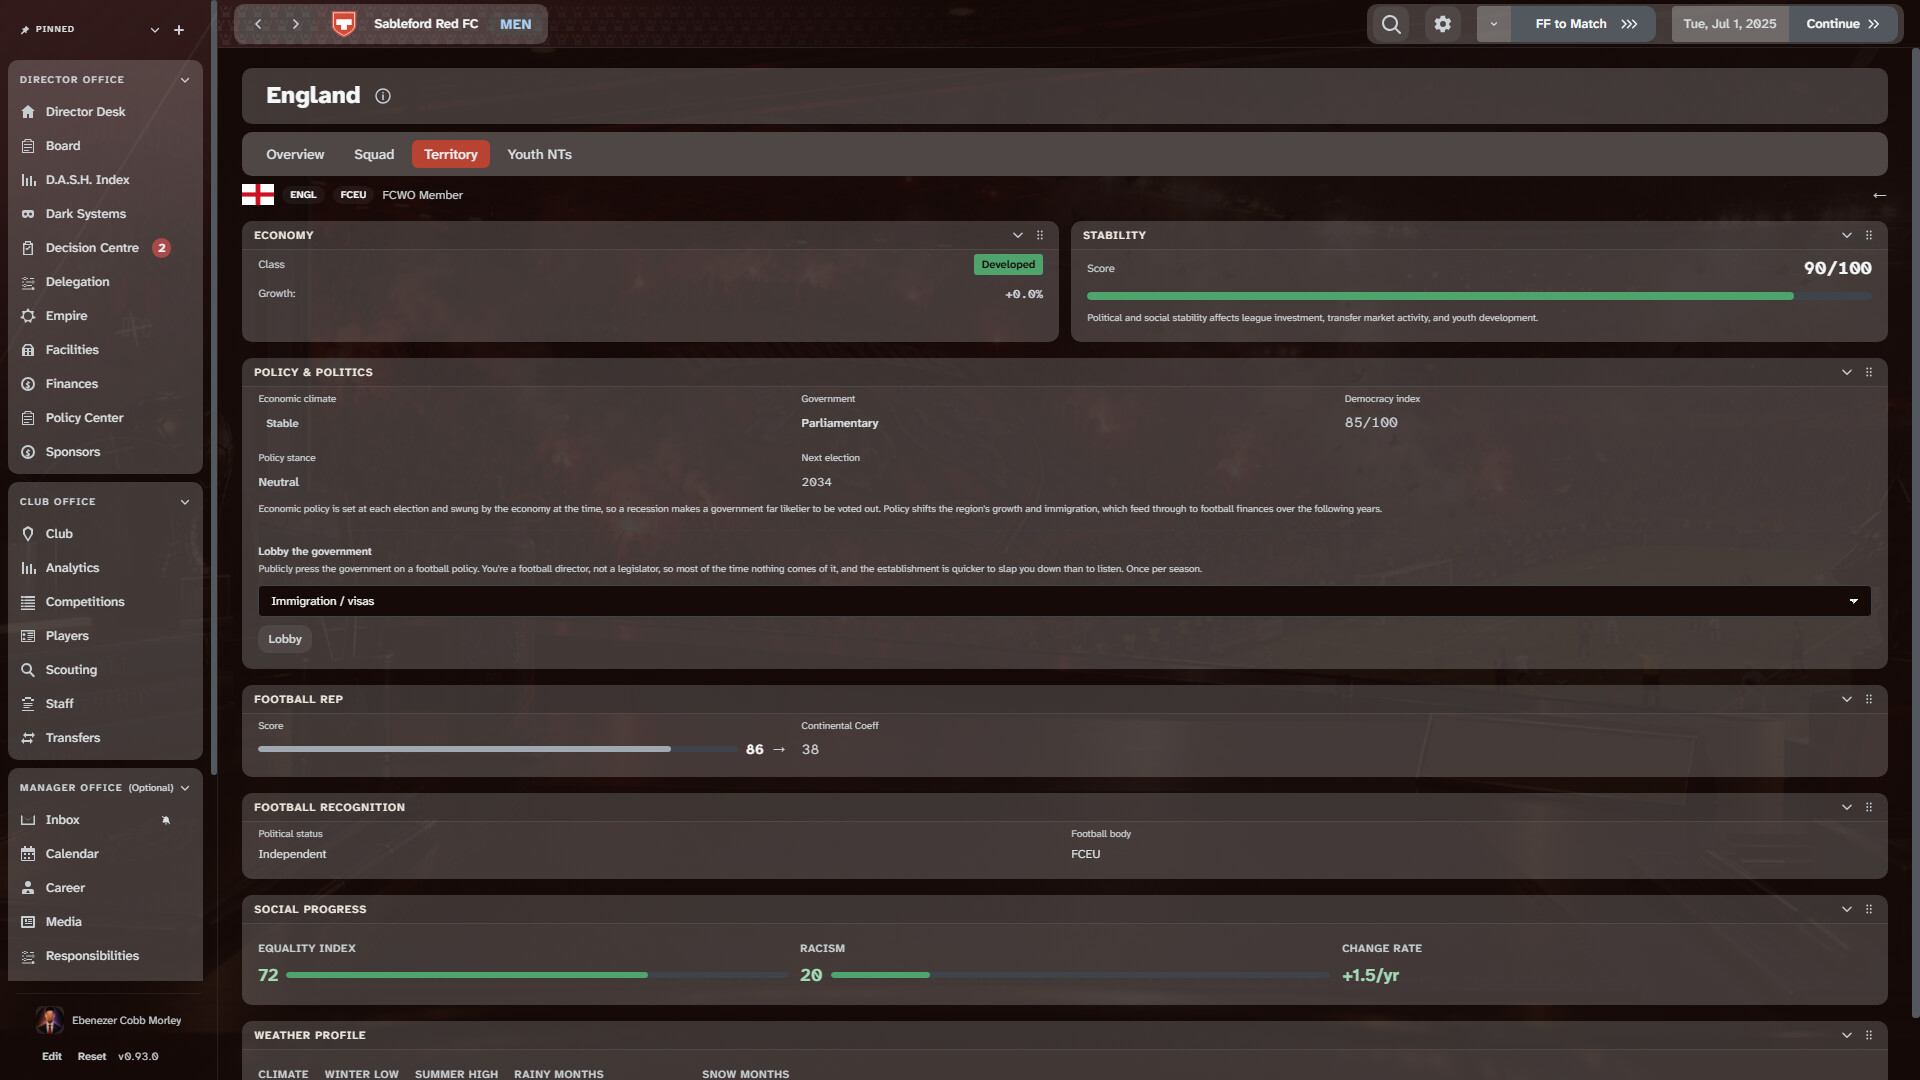The height and width of the screenshot is (1080, 1920).
Task: Click the date Tue, Jul 1, 2025
Action: coord(1730,24)
